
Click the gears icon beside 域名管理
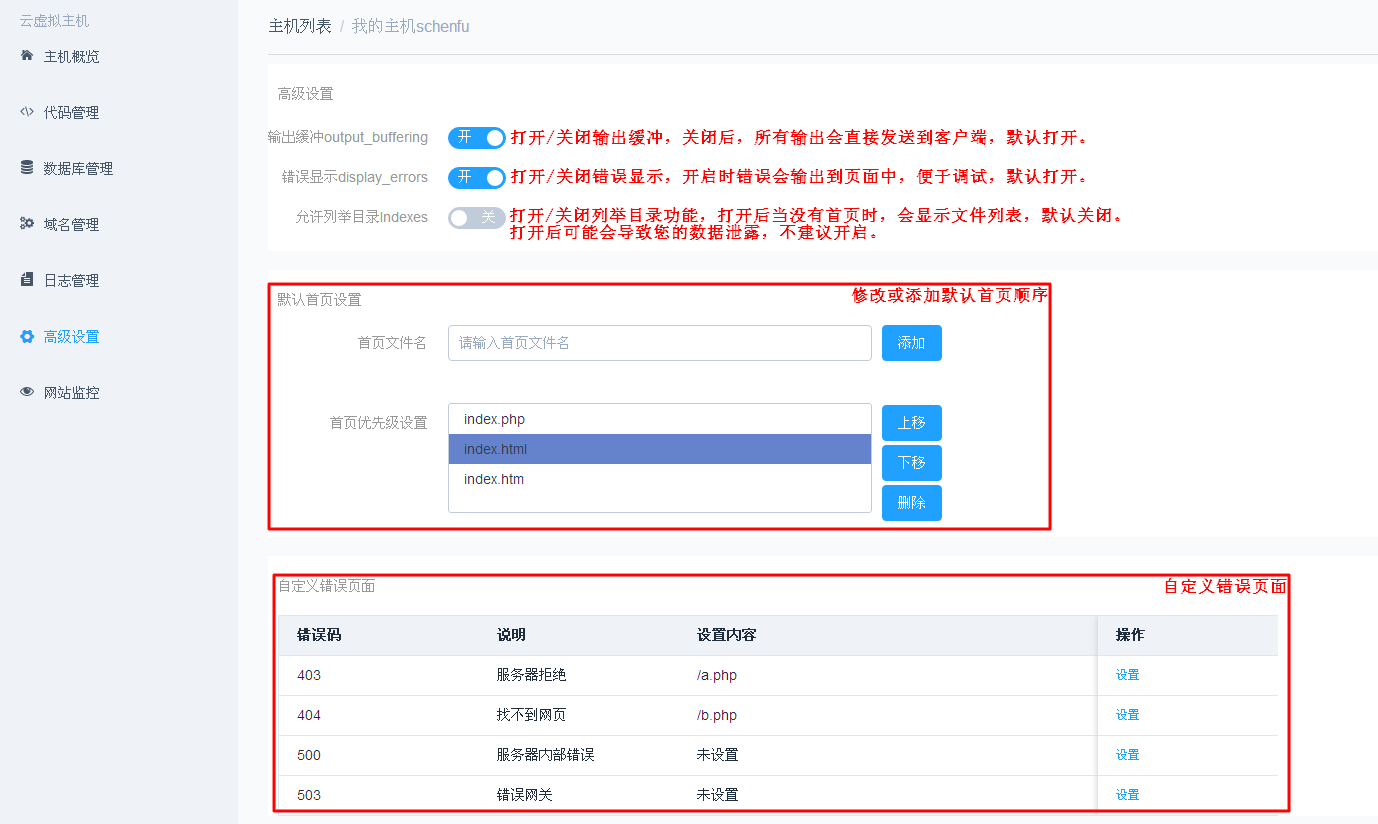[27, 224]
